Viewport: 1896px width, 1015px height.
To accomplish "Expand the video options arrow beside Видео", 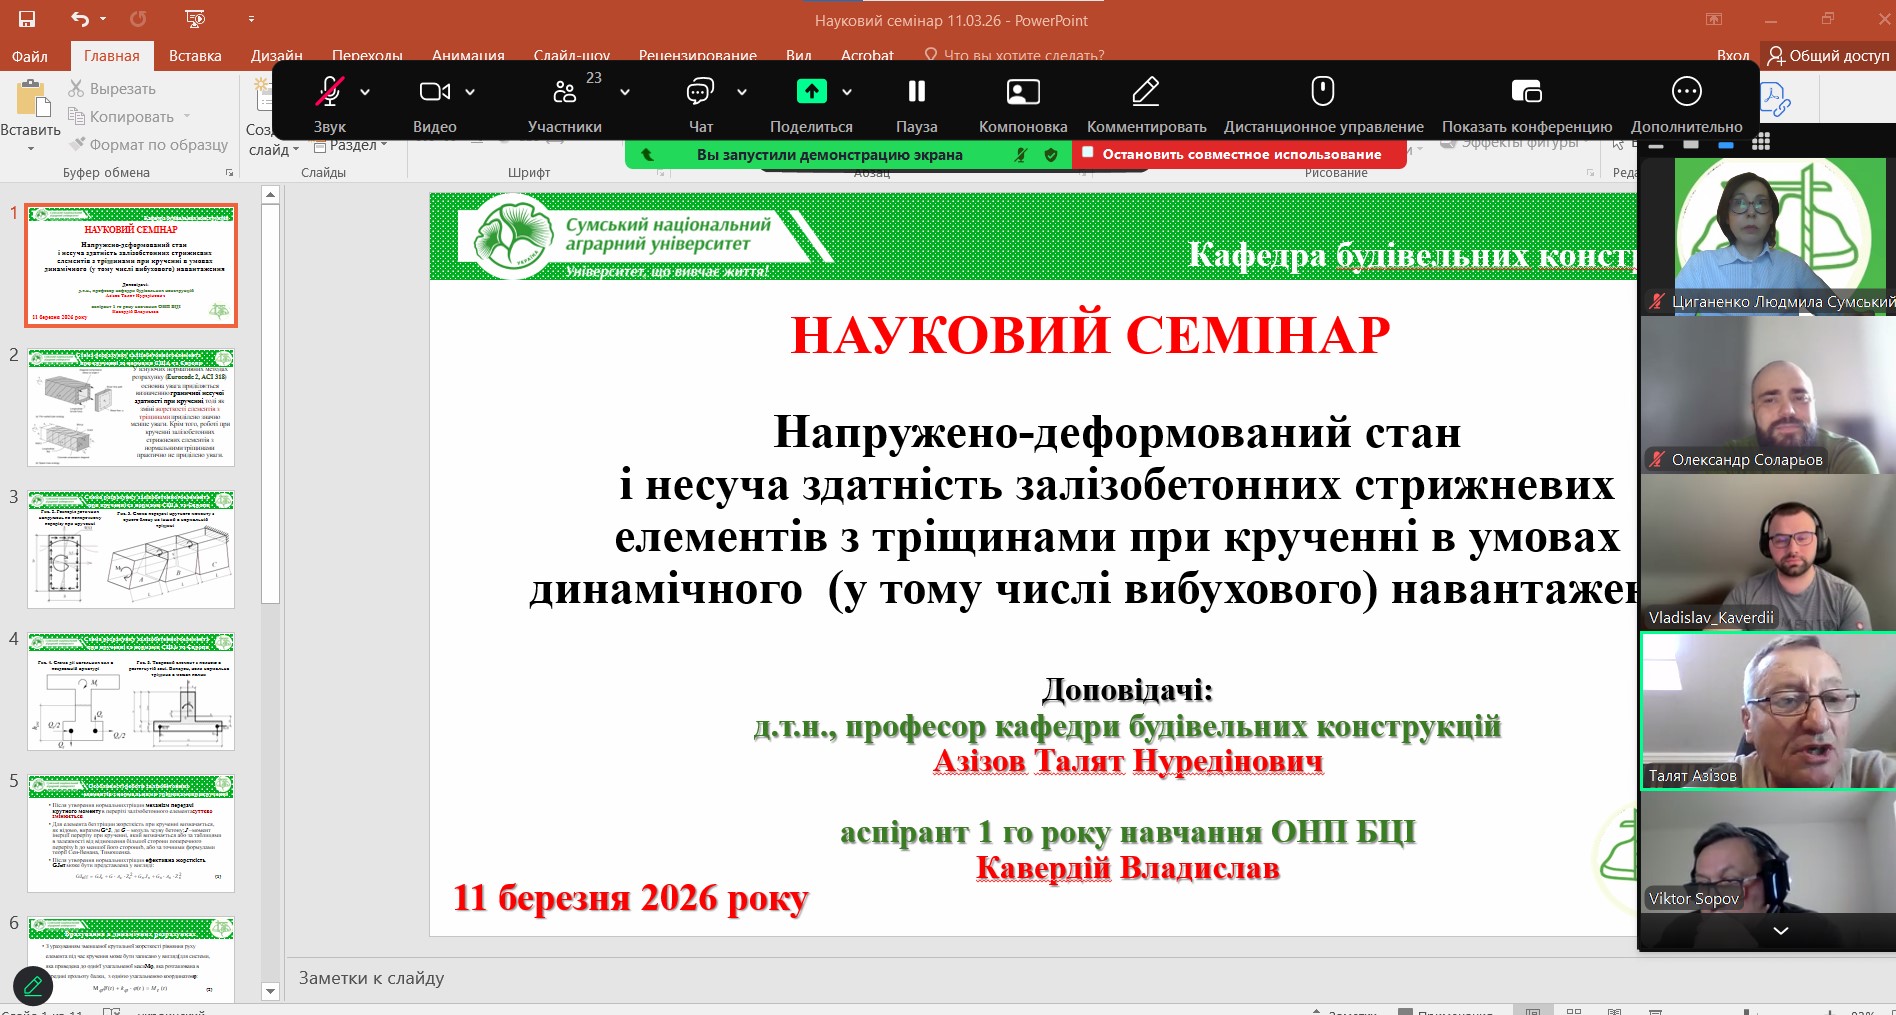I will tap(470, 92).
